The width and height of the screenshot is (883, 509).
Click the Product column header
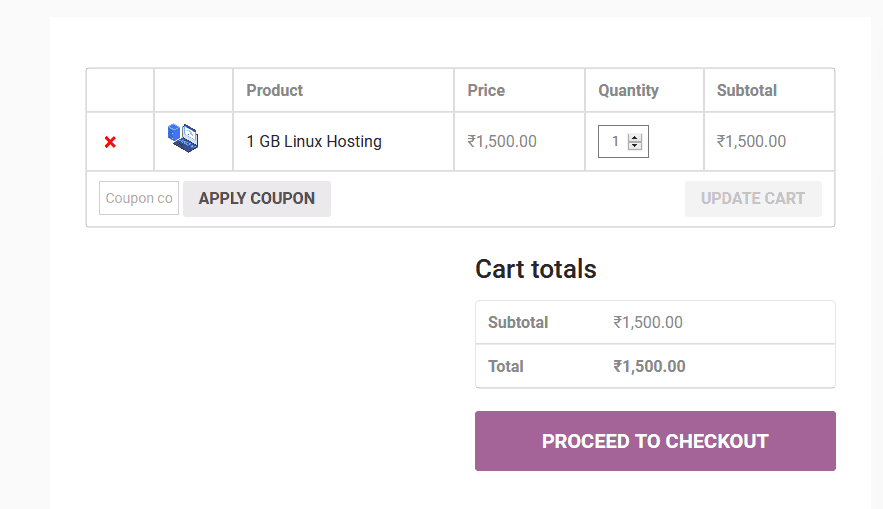click(275, 90)
